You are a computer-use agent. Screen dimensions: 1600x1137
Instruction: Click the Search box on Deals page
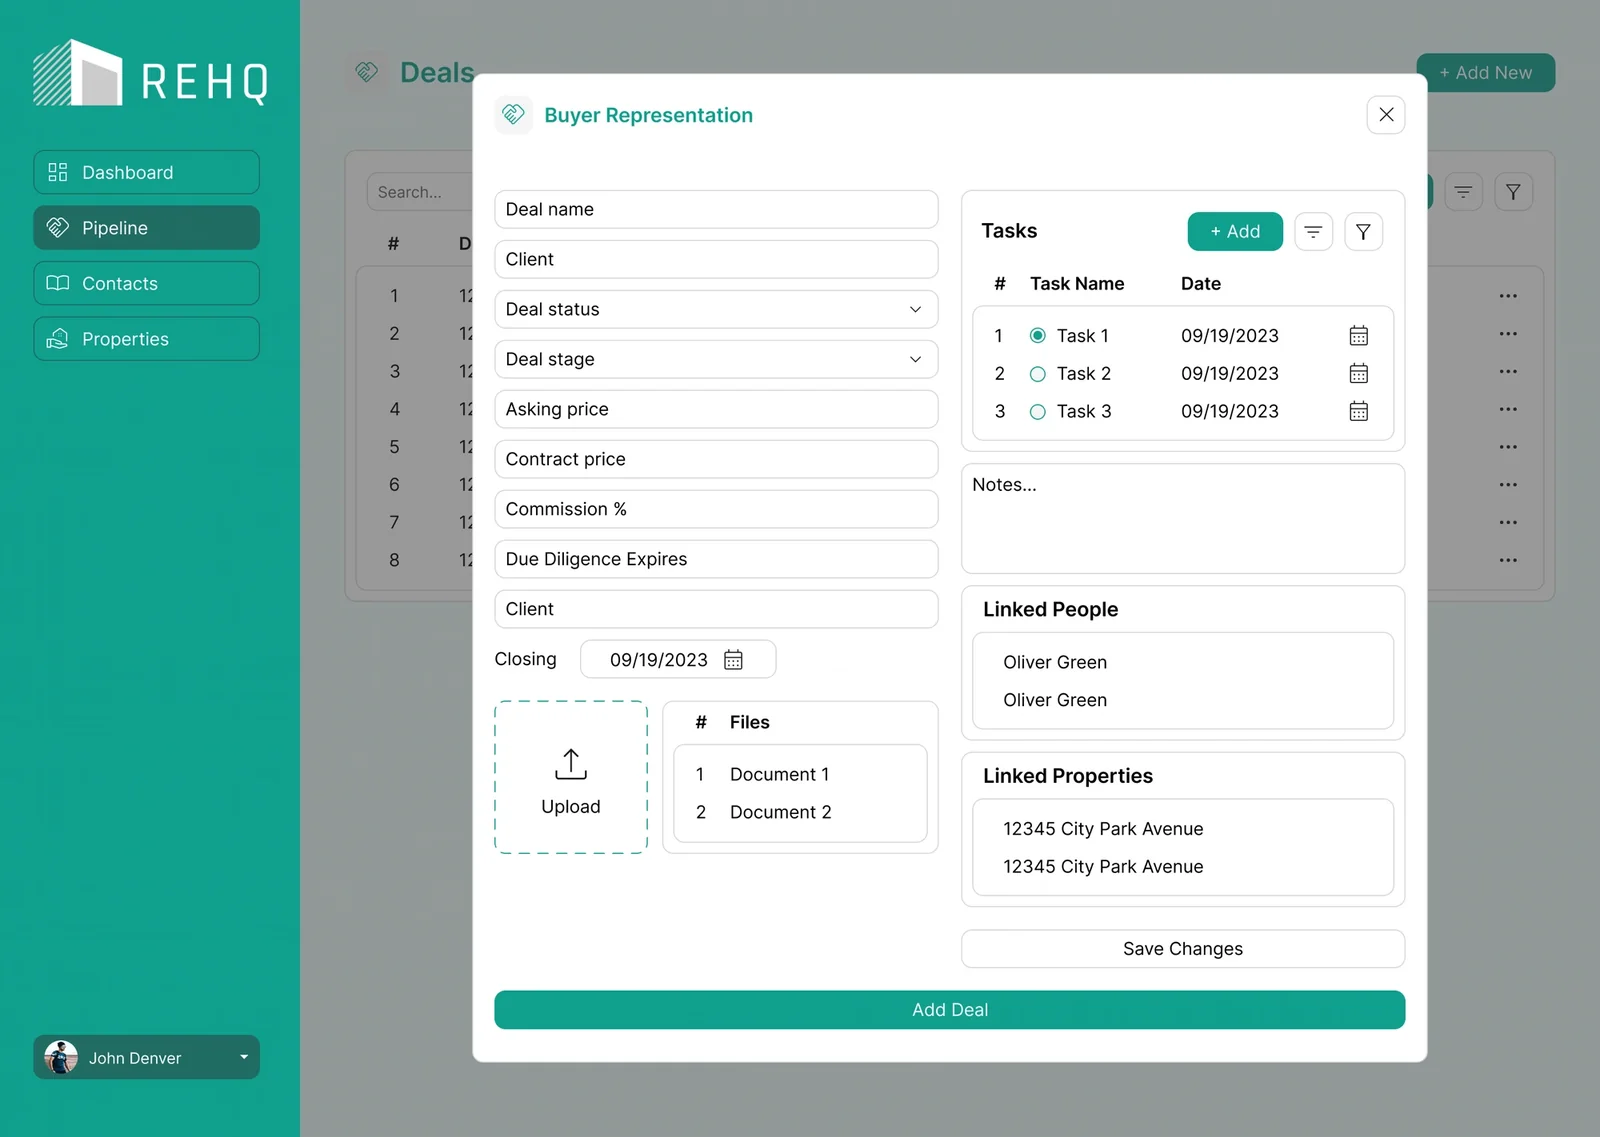[420, 191]
